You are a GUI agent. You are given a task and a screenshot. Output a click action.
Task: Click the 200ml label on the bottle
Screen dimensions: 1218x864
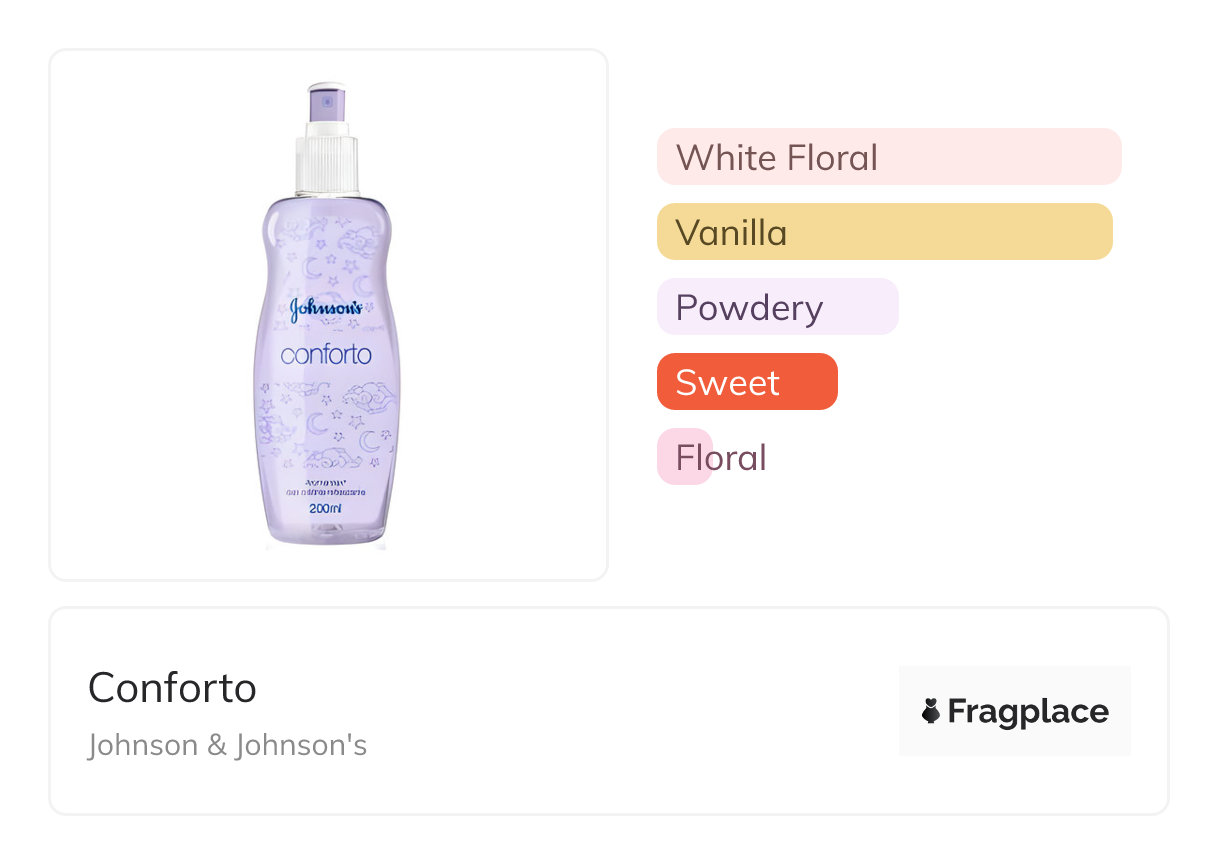[325, 510]
